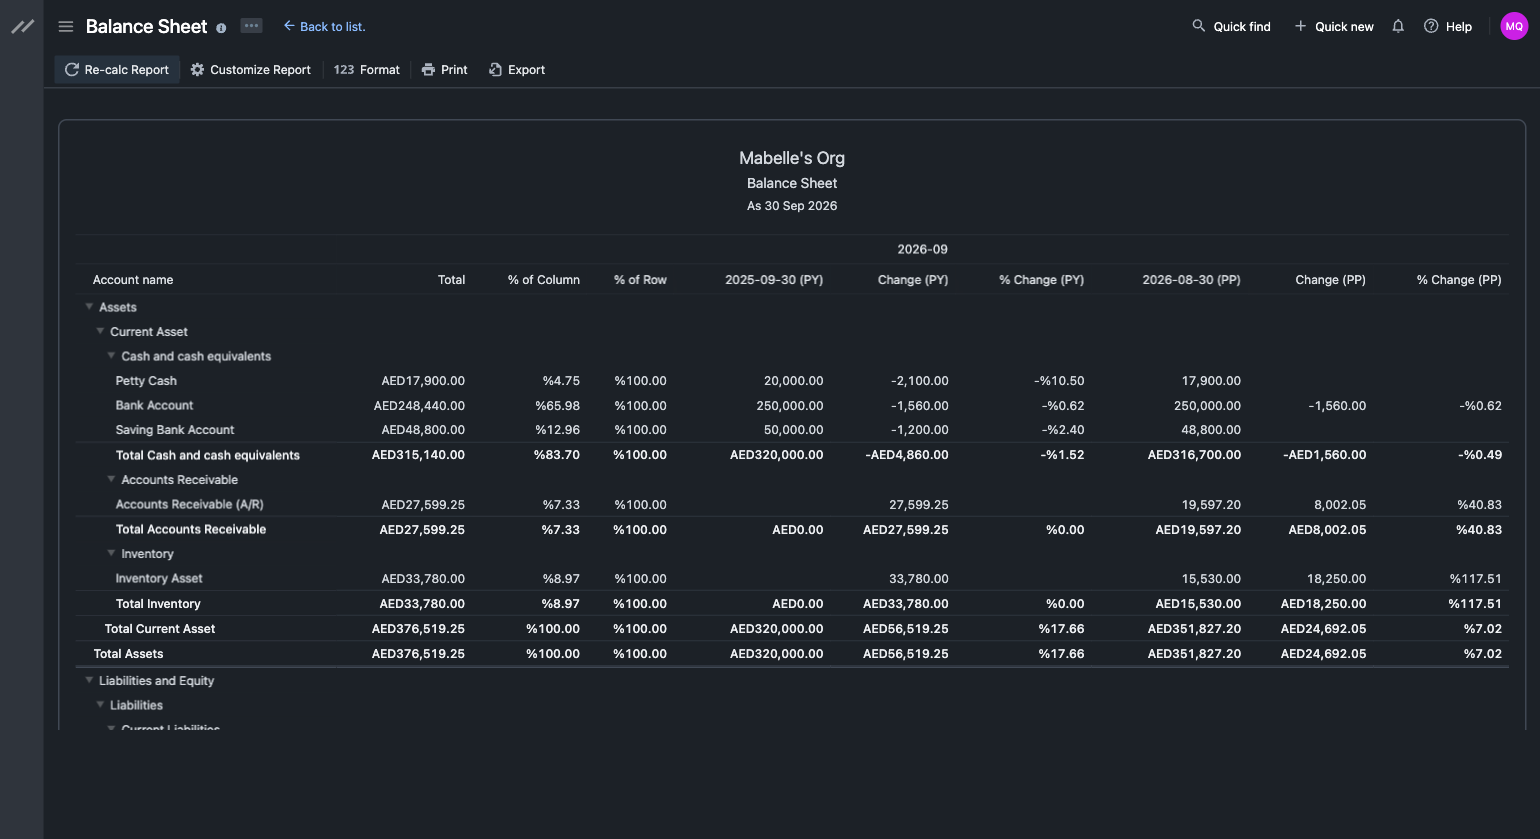Viewport: 1540px width, 839px height.
Task: Click the Re-calc Report button
Action: pos(117,70)
